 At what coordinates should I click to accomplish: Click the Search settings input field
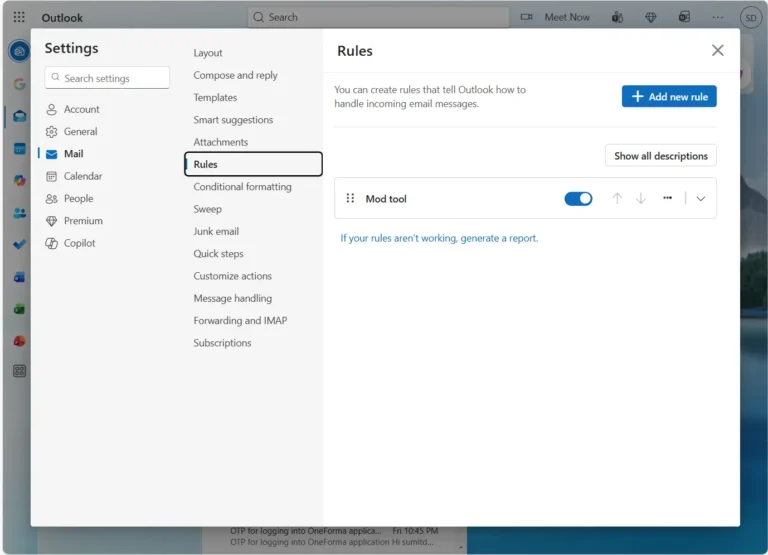coord(110,78)
